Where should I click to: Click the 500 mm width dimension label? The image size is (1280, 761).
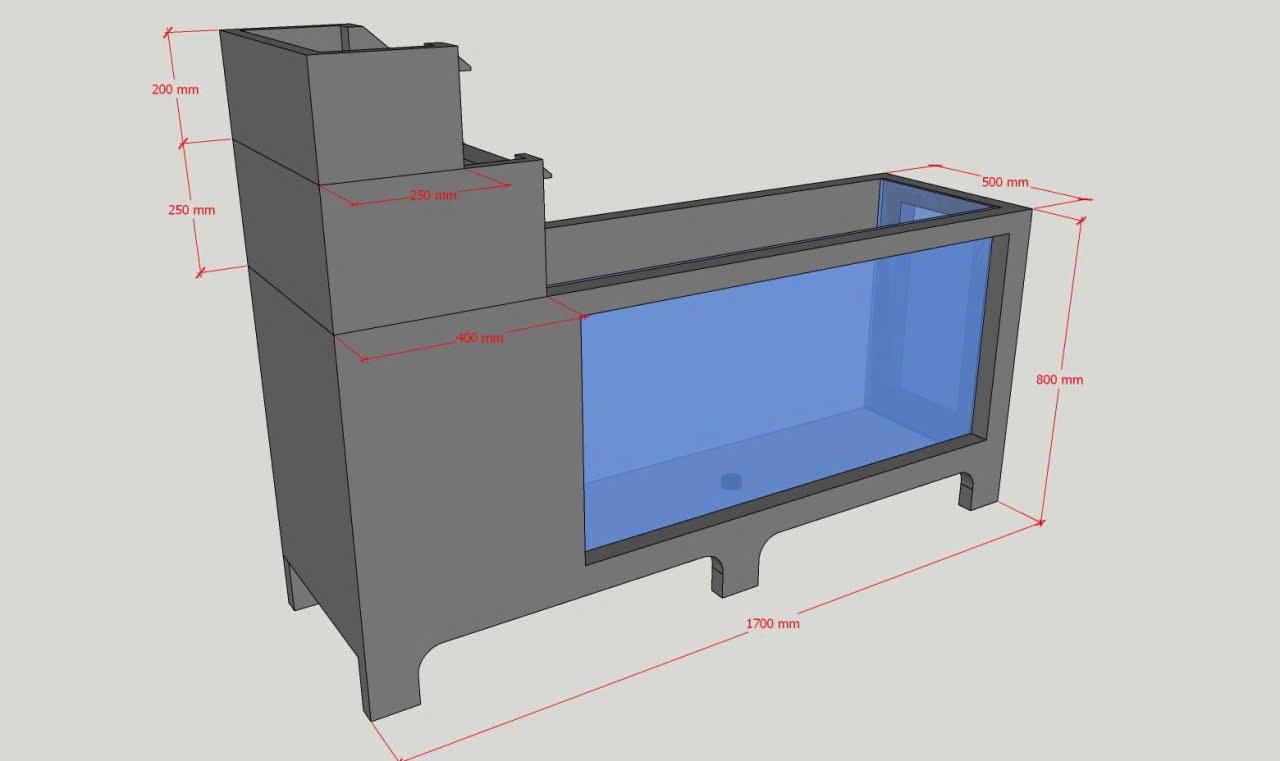[1004, 183]
